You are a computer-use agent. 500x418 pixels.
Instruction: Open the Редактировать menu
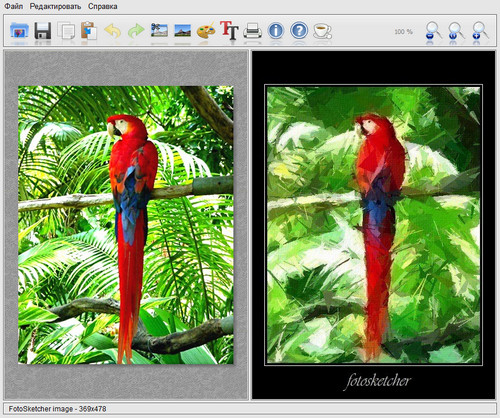pyautogui.click(x=55, y=6)
